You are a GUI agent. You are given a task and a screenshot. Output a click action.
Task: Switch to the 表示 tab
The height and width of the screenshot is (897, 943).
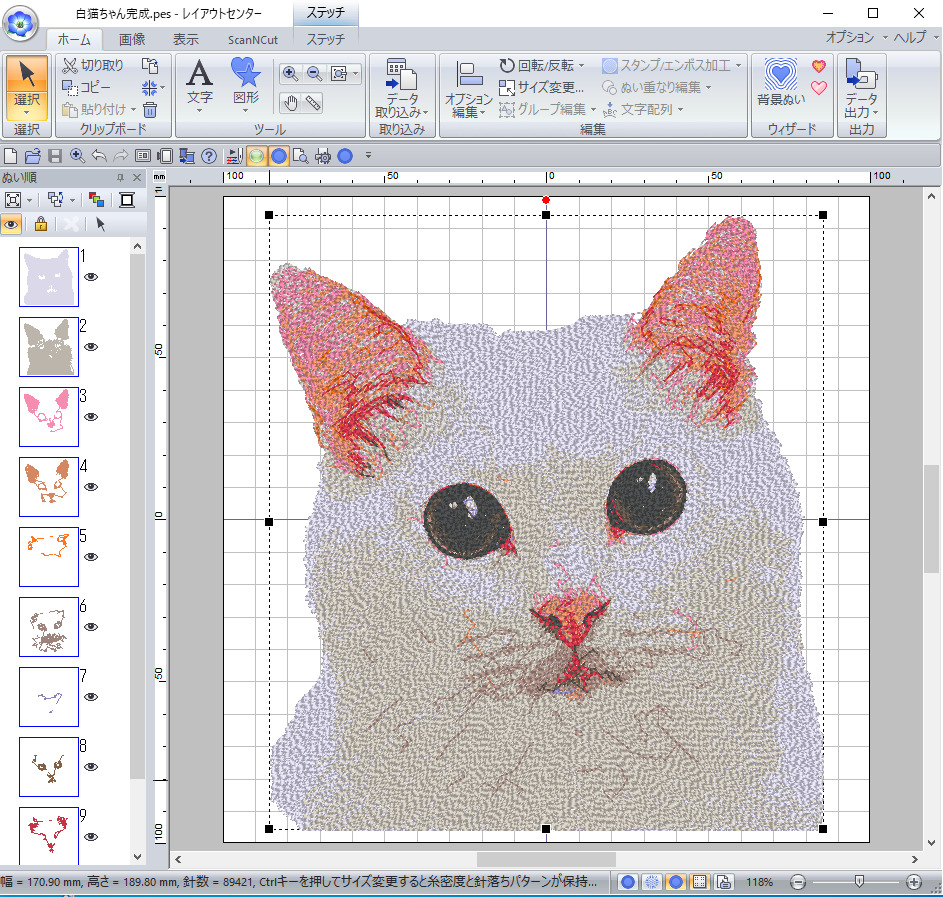186,40
